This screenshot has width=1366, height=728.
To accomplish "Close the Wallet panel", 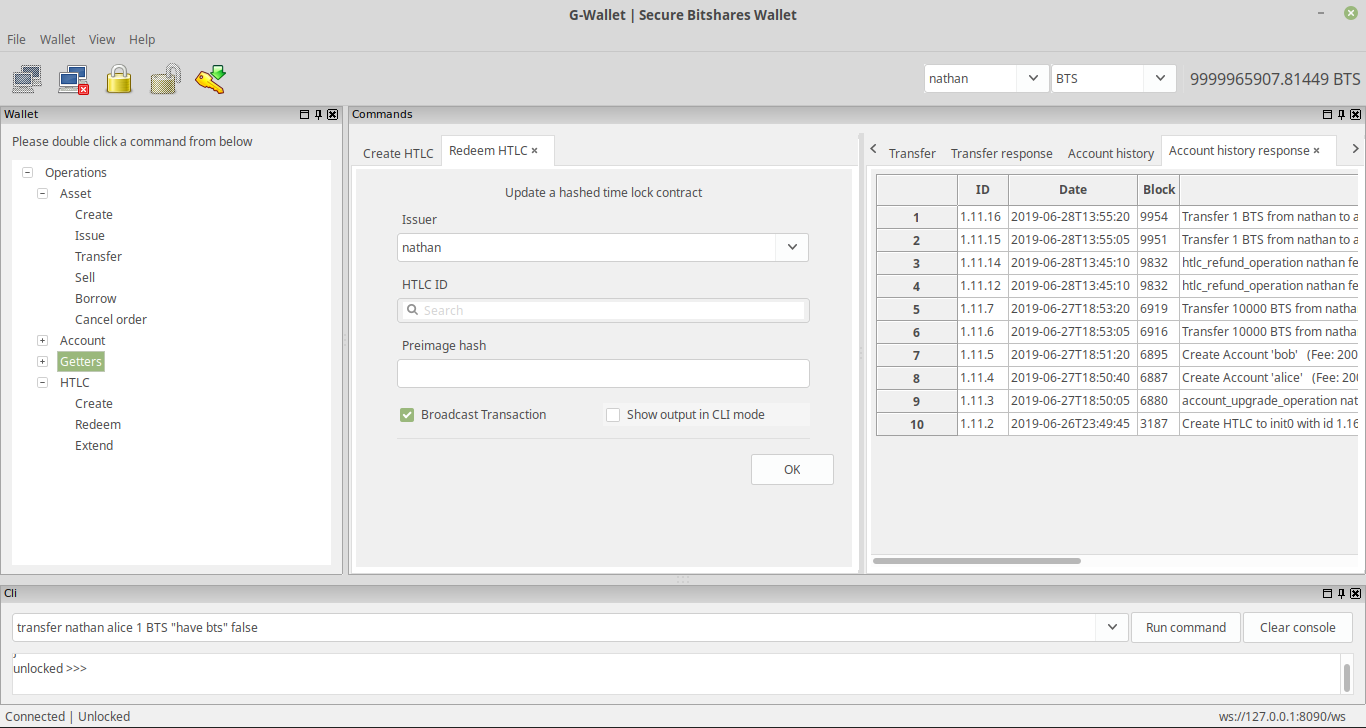I will pyautogui.click(x=333, y=115).
